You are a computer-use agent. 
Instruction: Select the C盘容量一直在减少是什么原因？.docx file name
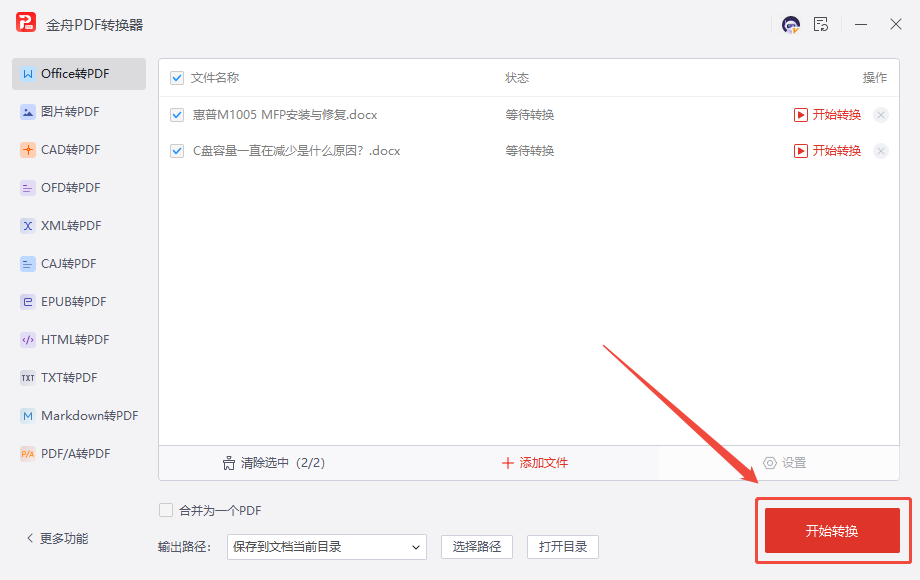click(x=296, y=151)
